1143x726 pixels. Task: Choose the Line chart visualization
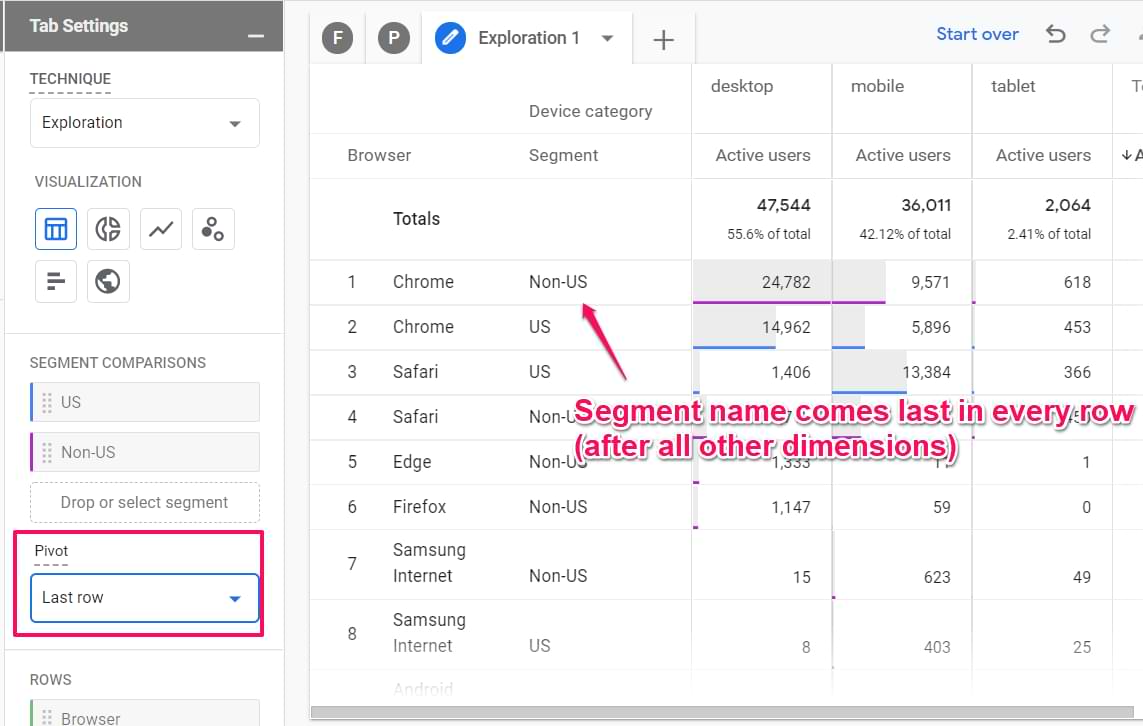click(x=160, y=229)
